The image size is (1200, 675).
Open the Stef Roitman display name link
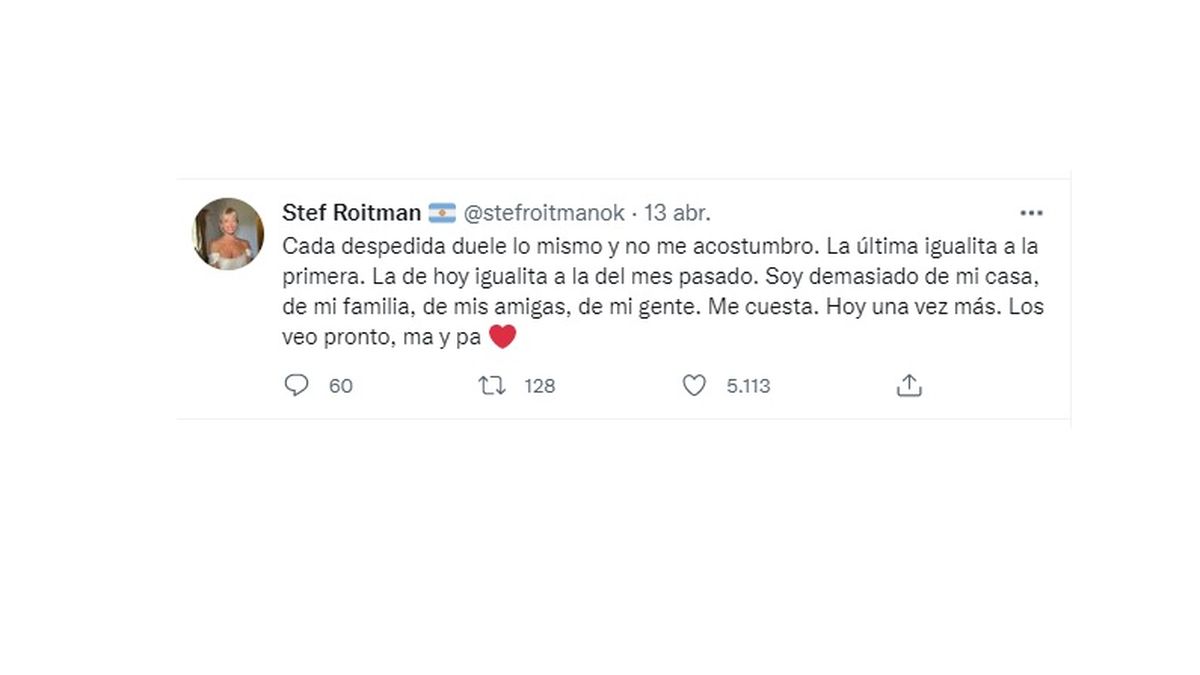pos(351,213)
